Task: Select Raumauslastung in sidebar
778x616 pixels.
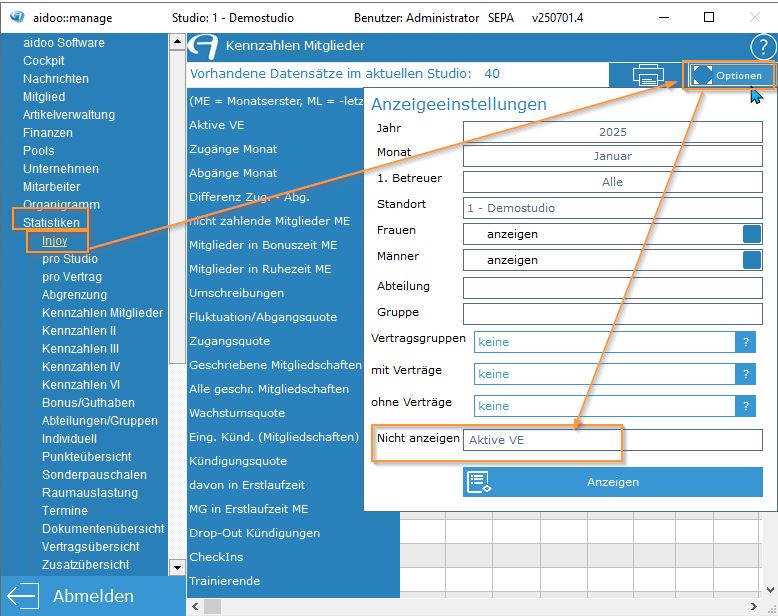Action: (90, 493)
